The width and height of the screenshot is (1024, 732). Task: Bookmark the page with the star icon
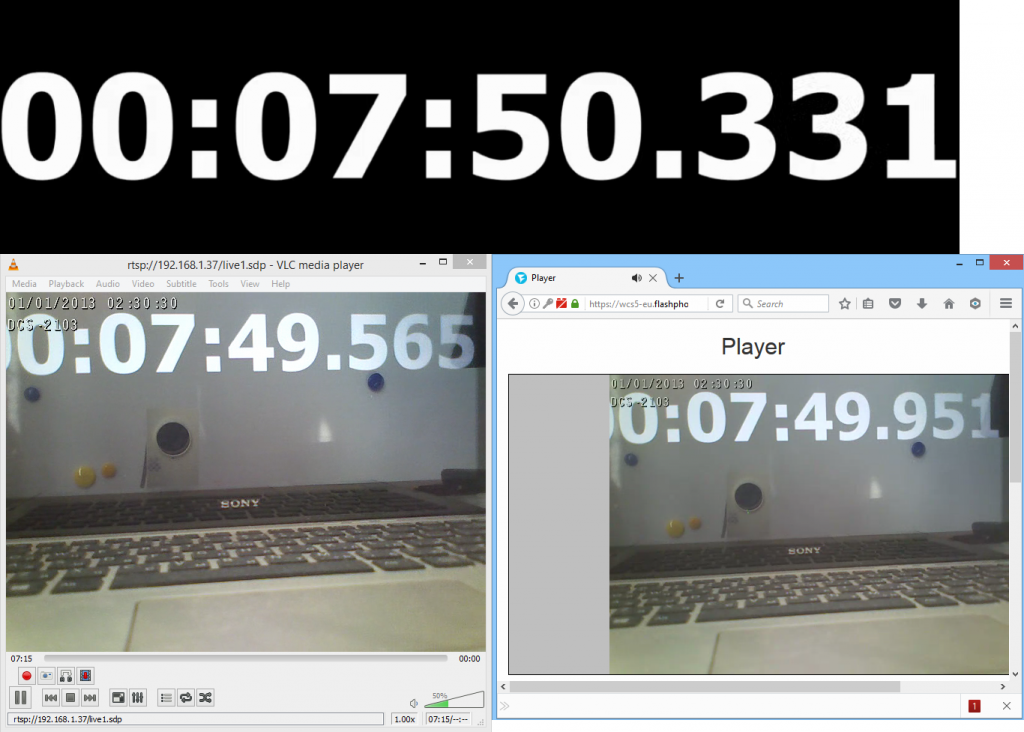coord(843,303)
